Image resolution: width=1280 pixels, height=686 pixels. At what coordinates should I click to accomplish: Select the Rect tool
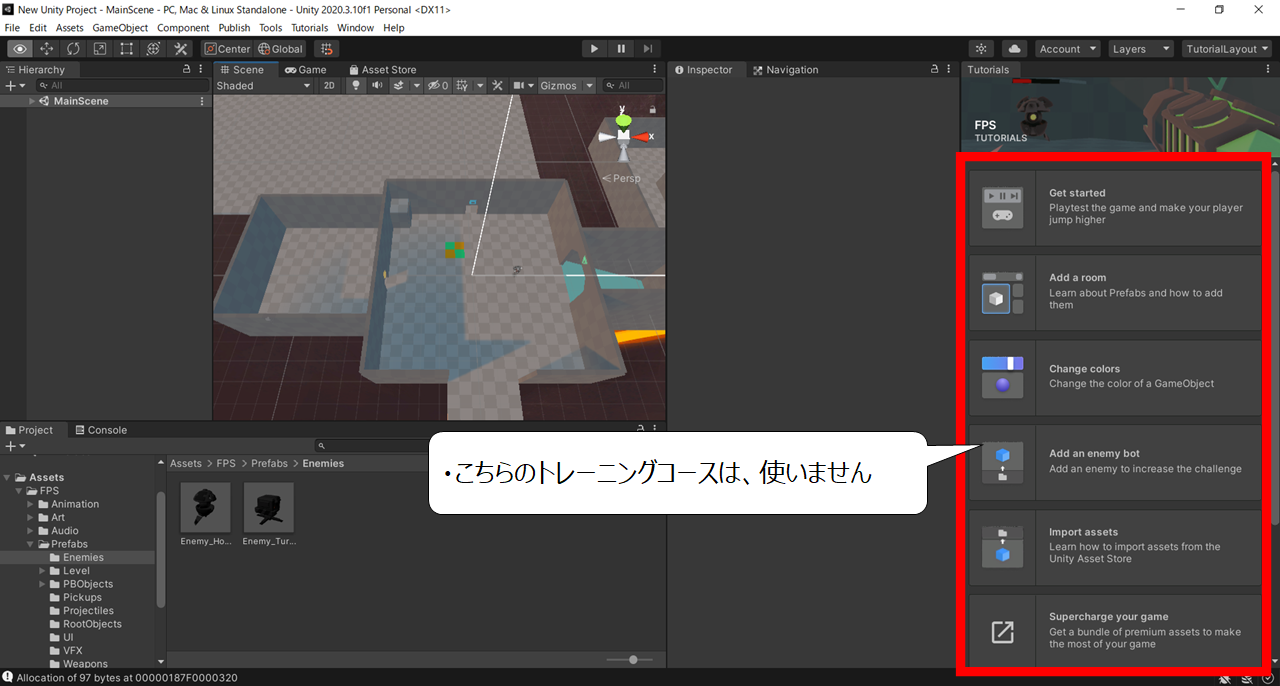tap(127, 49)
